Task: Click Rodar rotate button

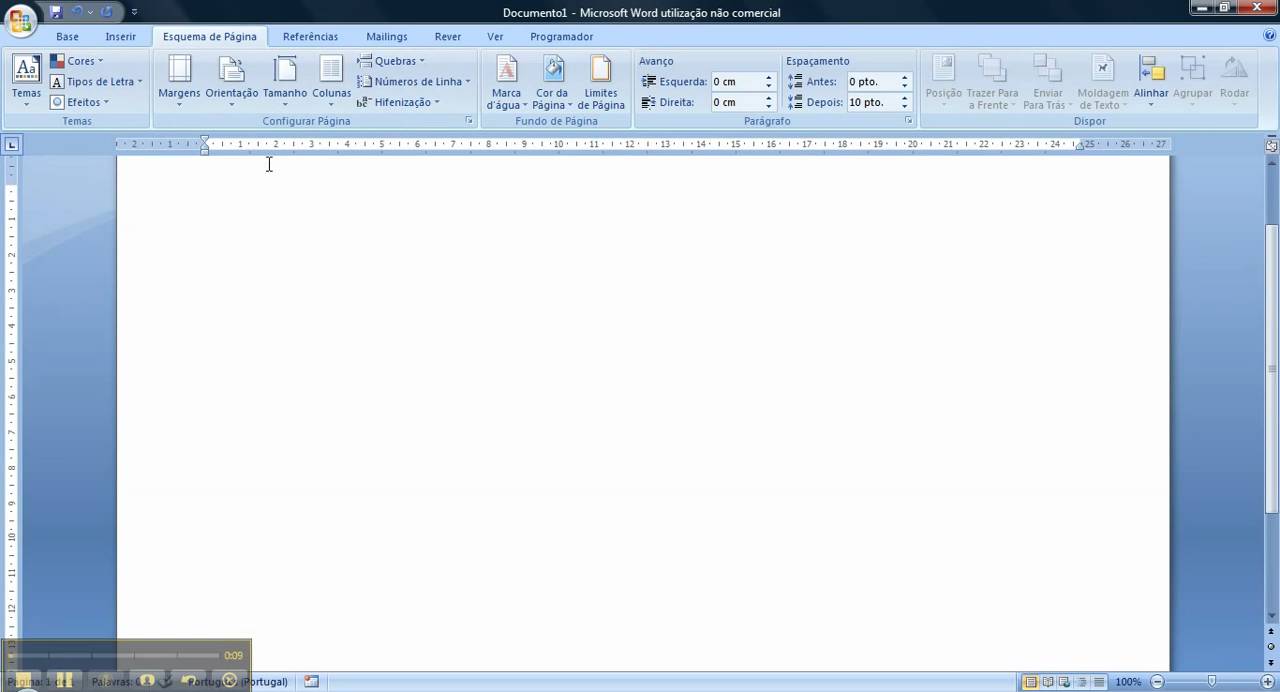Action: pyautogui.click(x=1234, y=82)
